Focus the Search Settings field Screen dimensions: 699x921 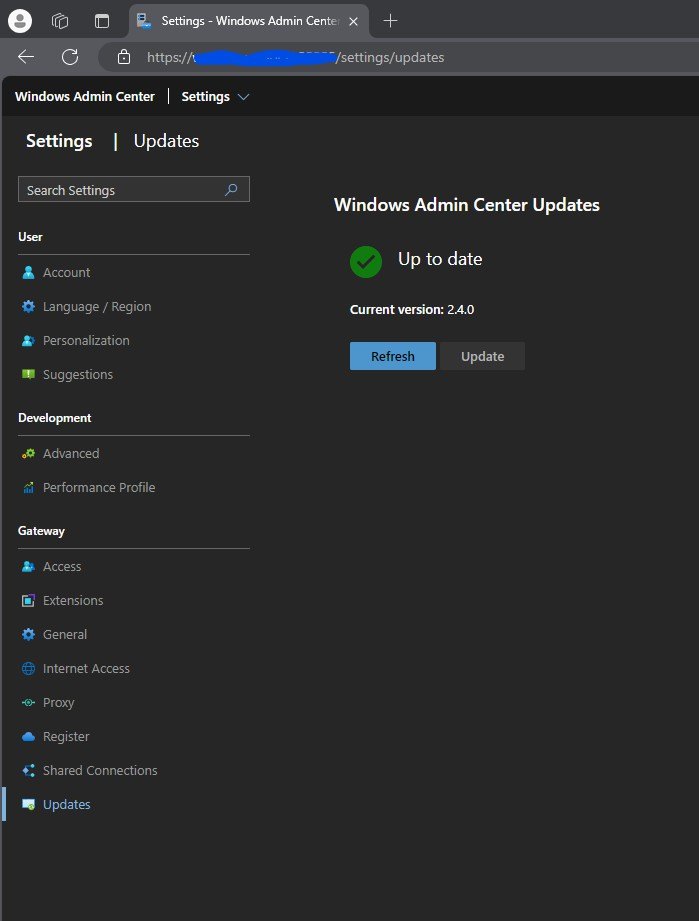(134, 189)
